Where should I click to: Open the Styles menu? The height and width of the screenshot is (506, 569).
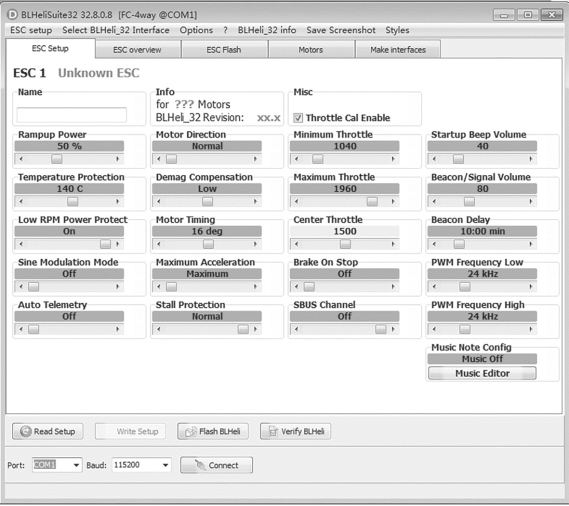coord(397,30)
